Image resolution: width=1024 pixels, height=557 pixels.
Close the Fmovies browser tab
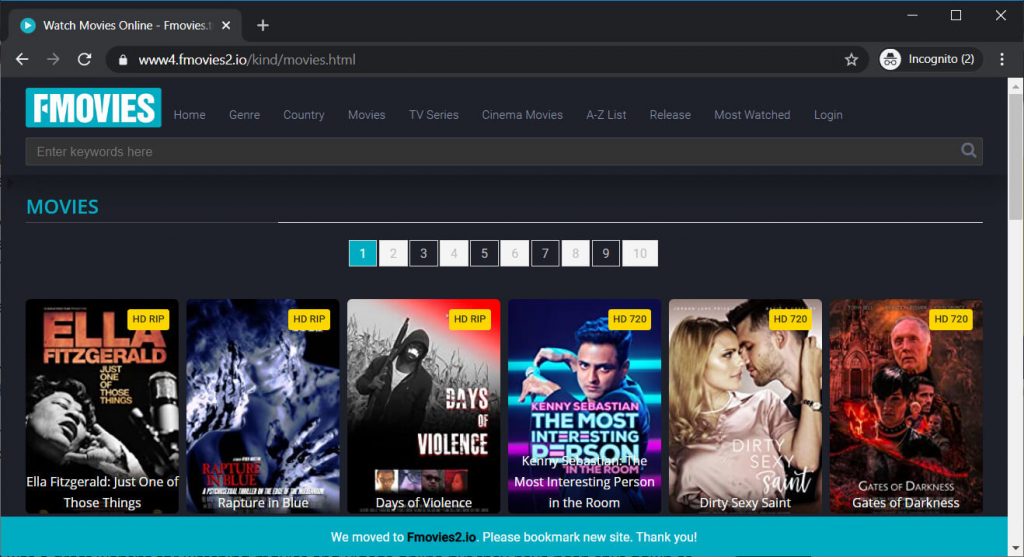(x=226, y=25)
